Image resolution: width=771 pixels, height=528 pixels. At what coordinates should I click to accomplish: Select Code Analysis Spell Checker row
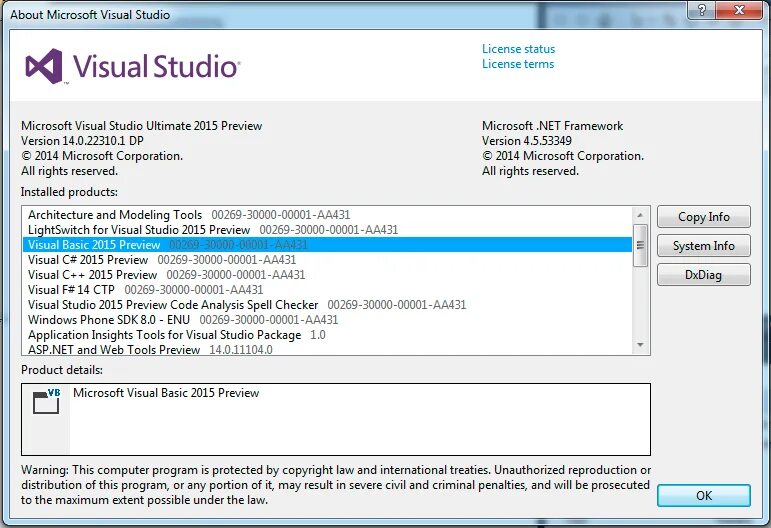[x=327, y=305]
